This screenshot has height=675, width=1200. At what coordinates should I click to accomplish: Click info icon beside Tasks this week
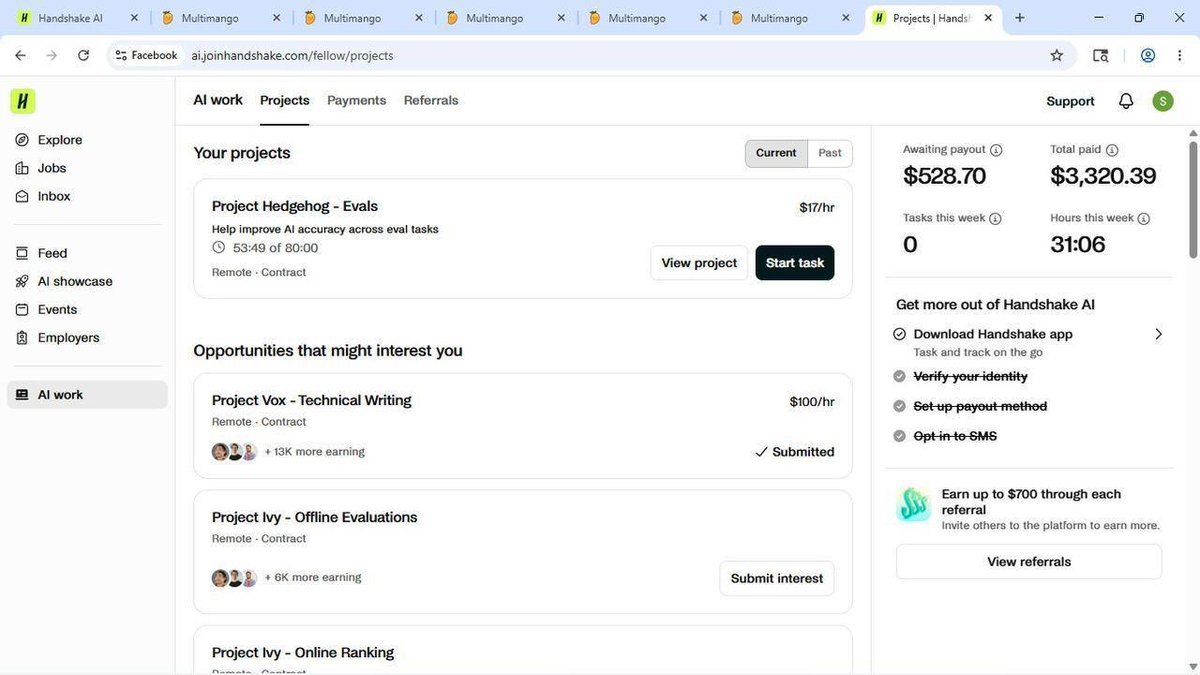point(995,218)
